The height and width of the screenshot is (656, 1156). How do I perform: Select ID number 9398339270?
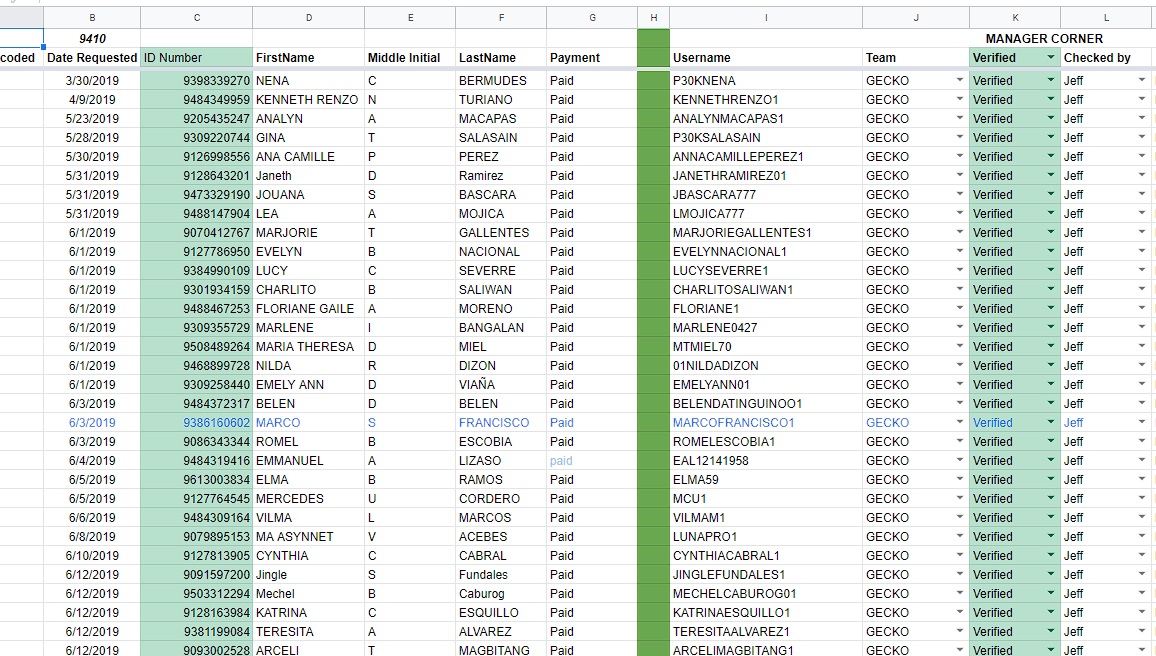click(x=197, y=80)
